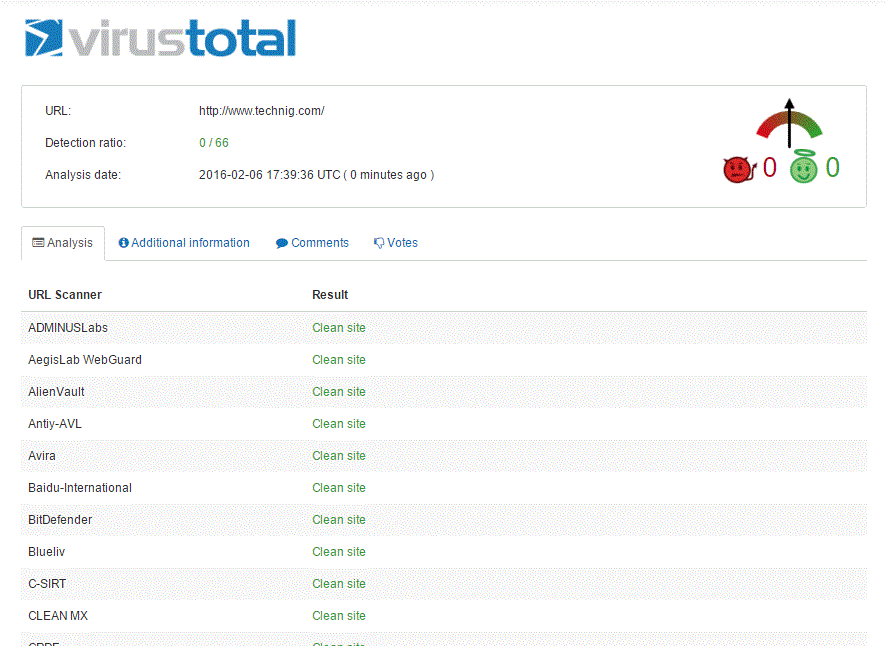This screenshot has height=646, width=887.
Task: Click the Analysis date label
Action: point(83,175)
